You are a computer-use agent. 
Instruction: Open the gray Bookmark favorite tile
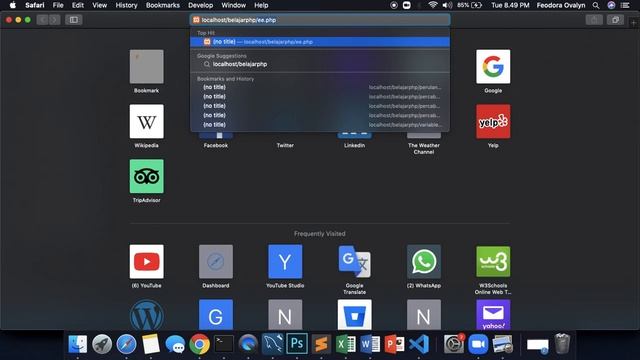[147, 67]
